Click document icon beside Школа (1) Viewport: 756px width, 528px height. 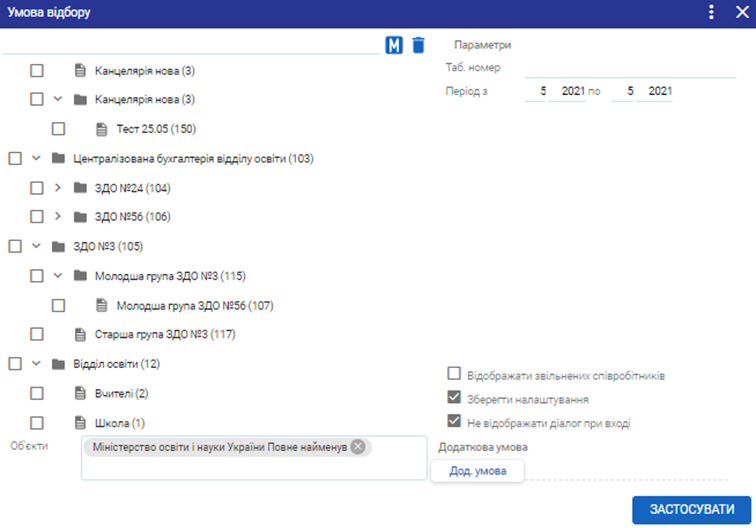[81, 423]
